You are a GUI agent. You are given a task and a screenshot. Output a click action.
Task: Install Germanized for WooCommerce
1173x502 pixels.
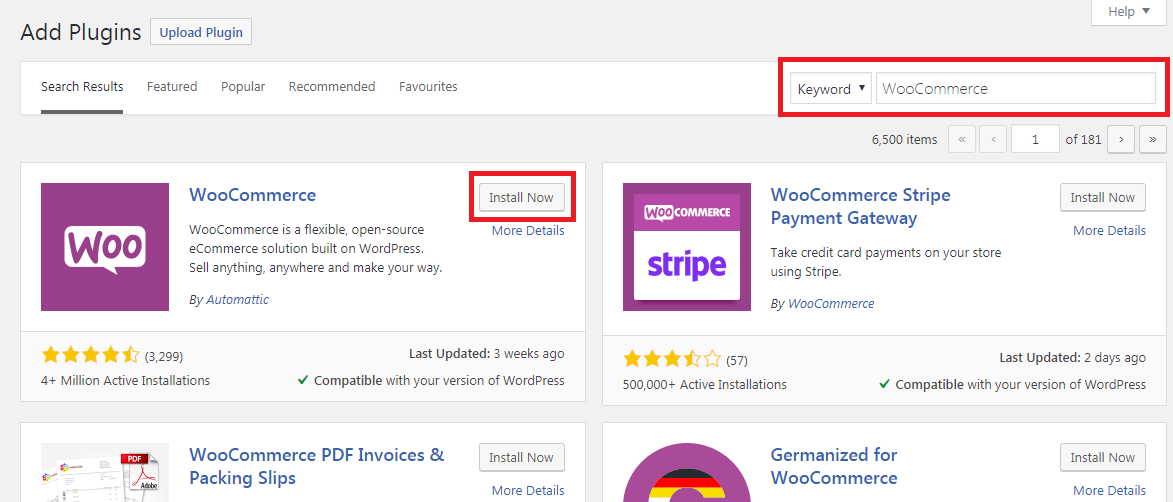point(1103,457)
